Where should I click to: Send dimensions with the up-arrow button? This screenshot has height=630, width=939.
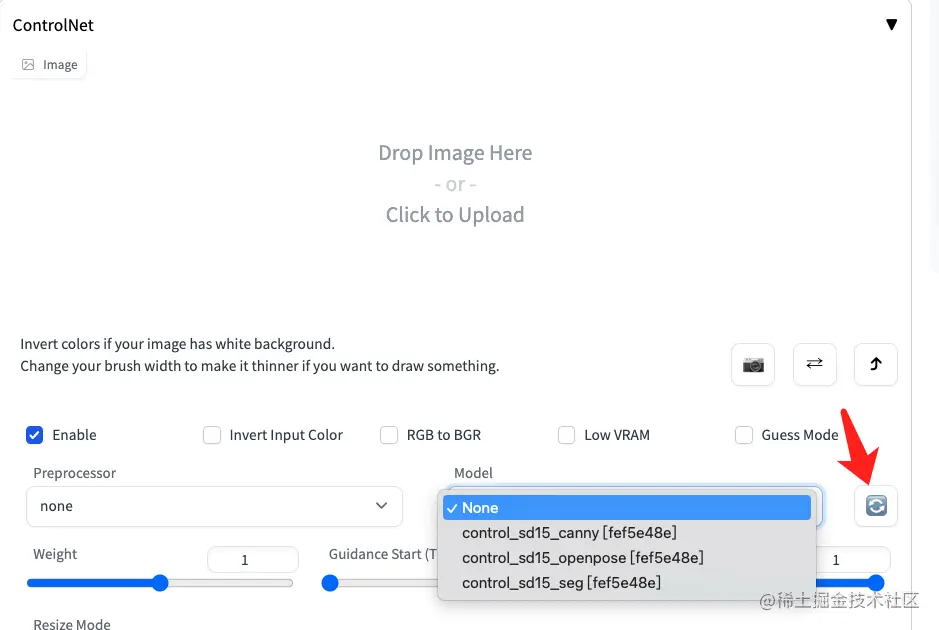[876, 364]
